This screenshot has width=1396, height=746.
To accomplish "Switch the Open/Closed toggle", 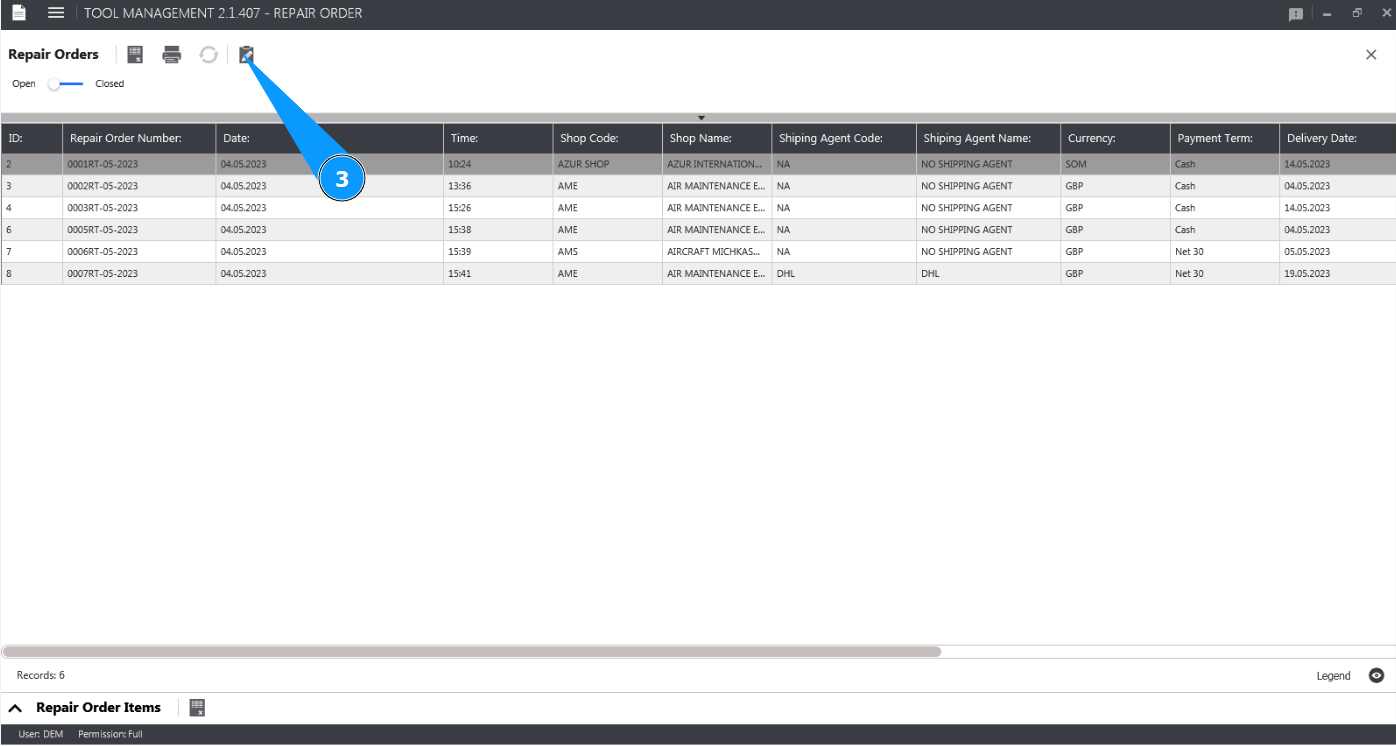I will tap(66, 84).
